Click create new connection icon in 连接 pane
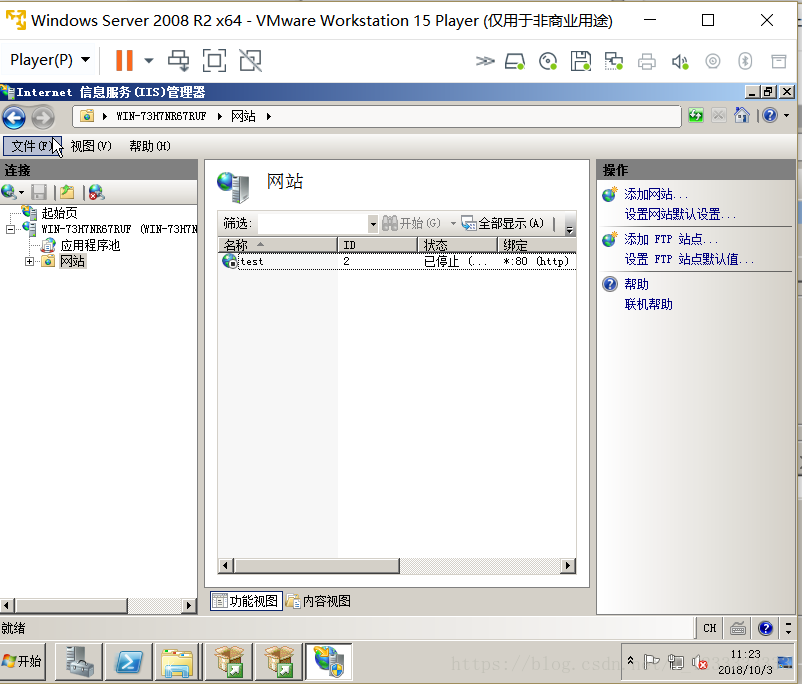This screenshot has width=802, height=684. tap(9, 192)
